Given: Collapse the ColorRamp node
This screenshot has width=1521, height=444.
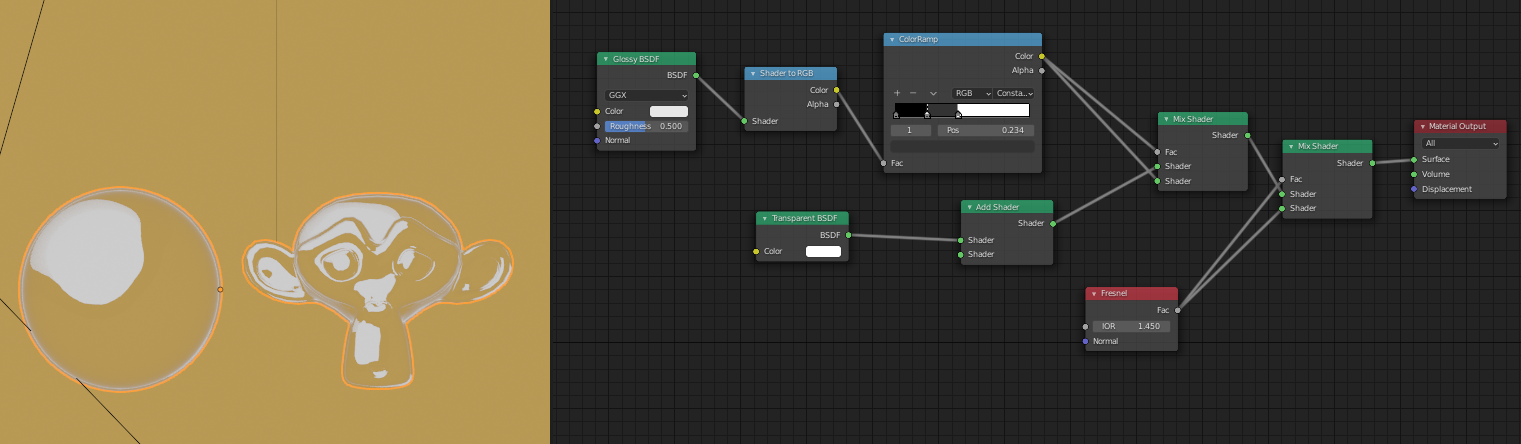Looking at the screenshot, I should point(893,40).
